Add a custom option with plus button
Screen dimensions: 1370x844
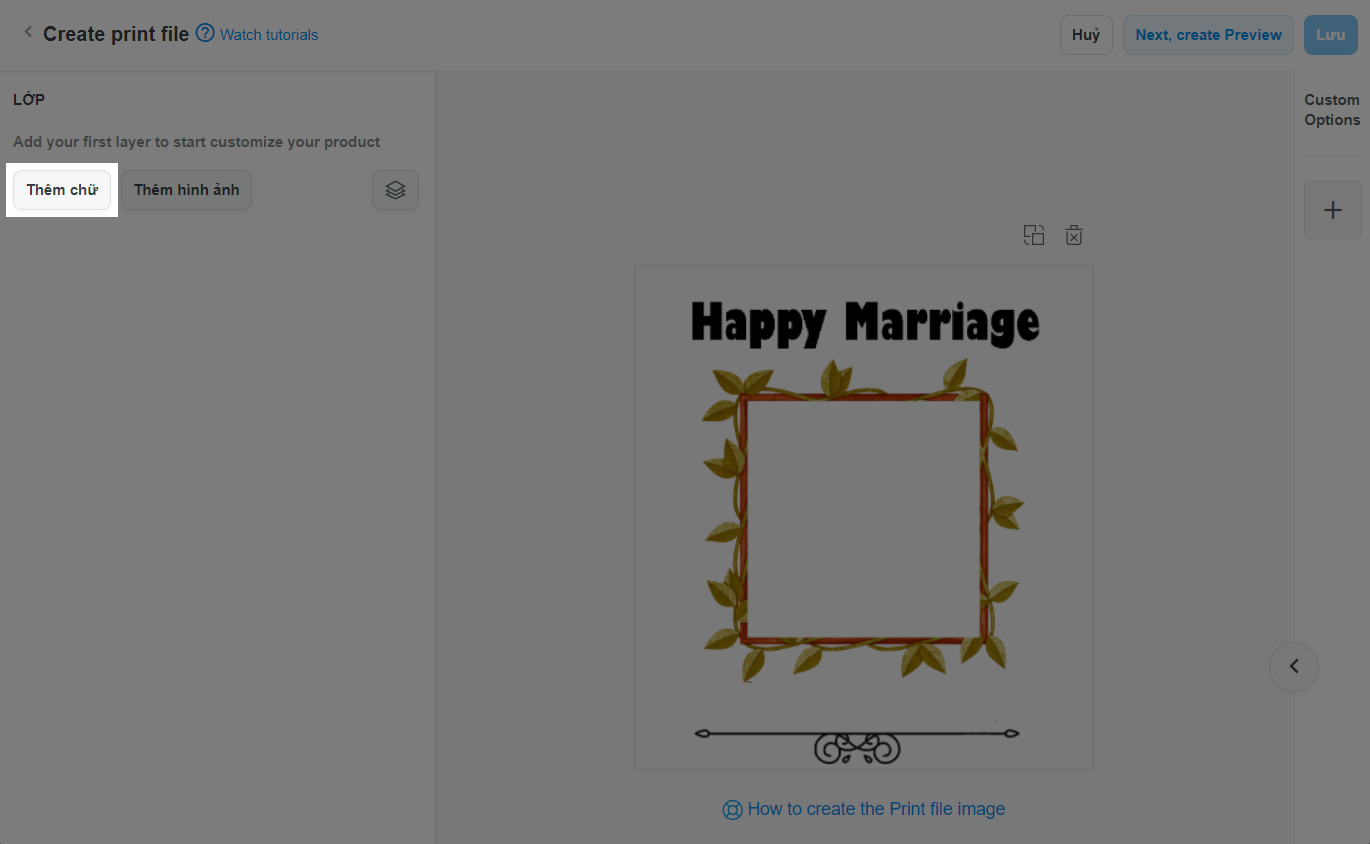1333,210
